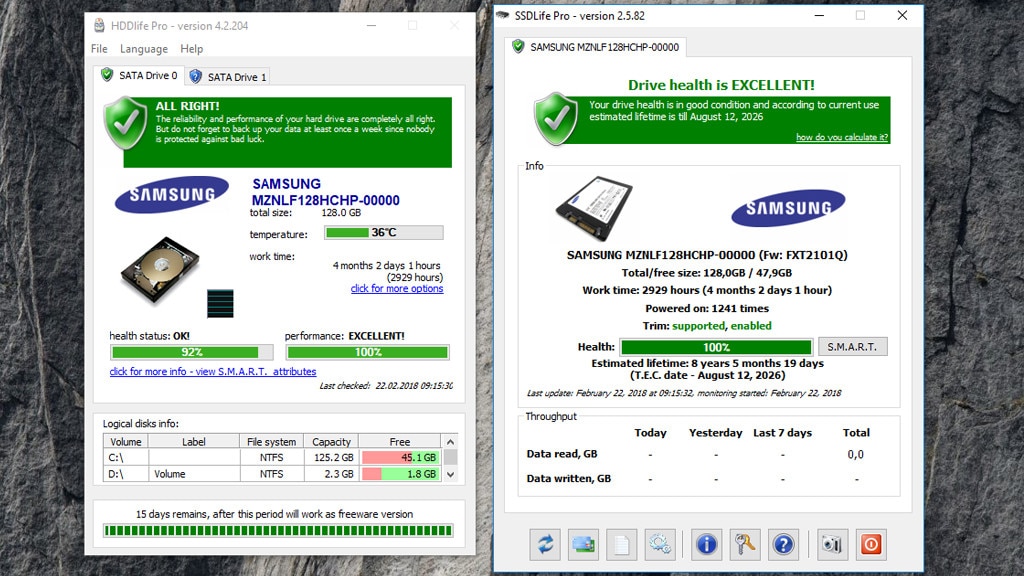1024x576 pixels.
Task: Follow the 'how do you calculate it?' link
Action: (842, 137)
